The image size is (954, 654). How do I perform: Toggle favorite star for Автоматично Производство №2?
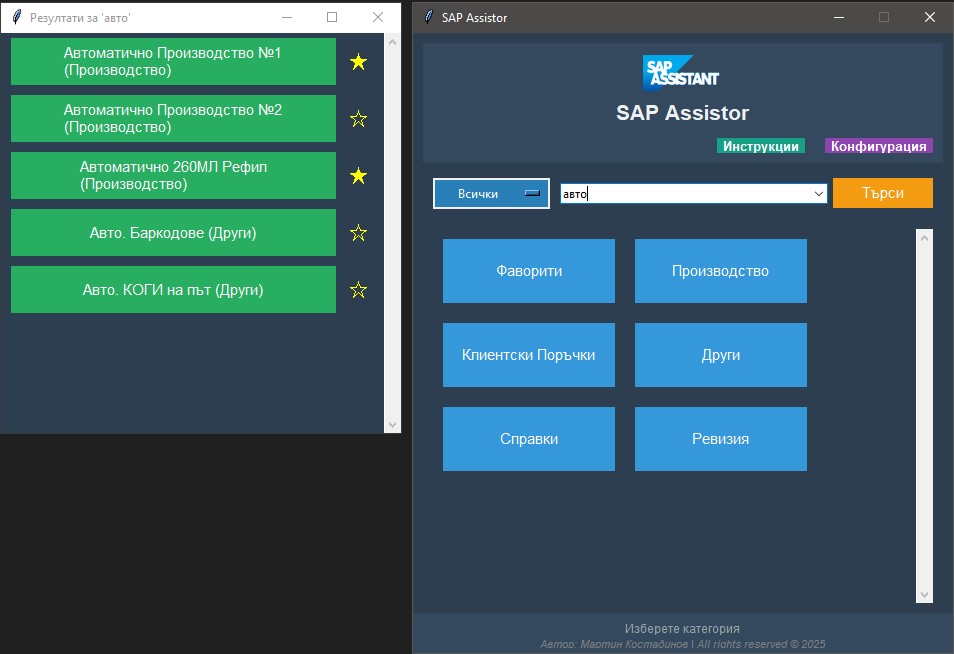click(x=358, y=119)
